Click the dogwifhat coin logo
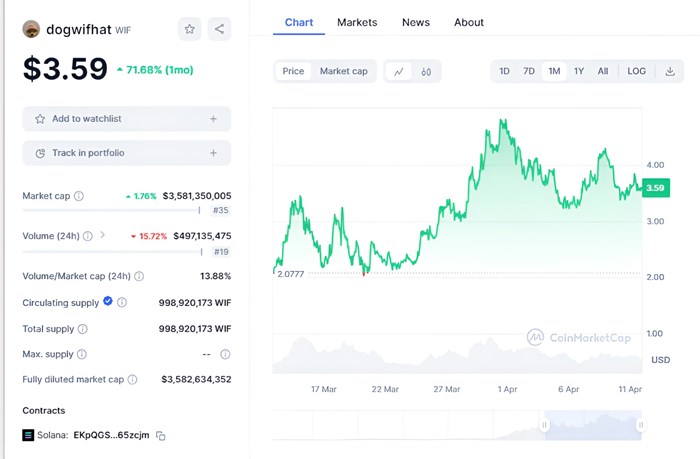Screen dimensions: 700x459 pyautogui.click(x=31, y=29)
